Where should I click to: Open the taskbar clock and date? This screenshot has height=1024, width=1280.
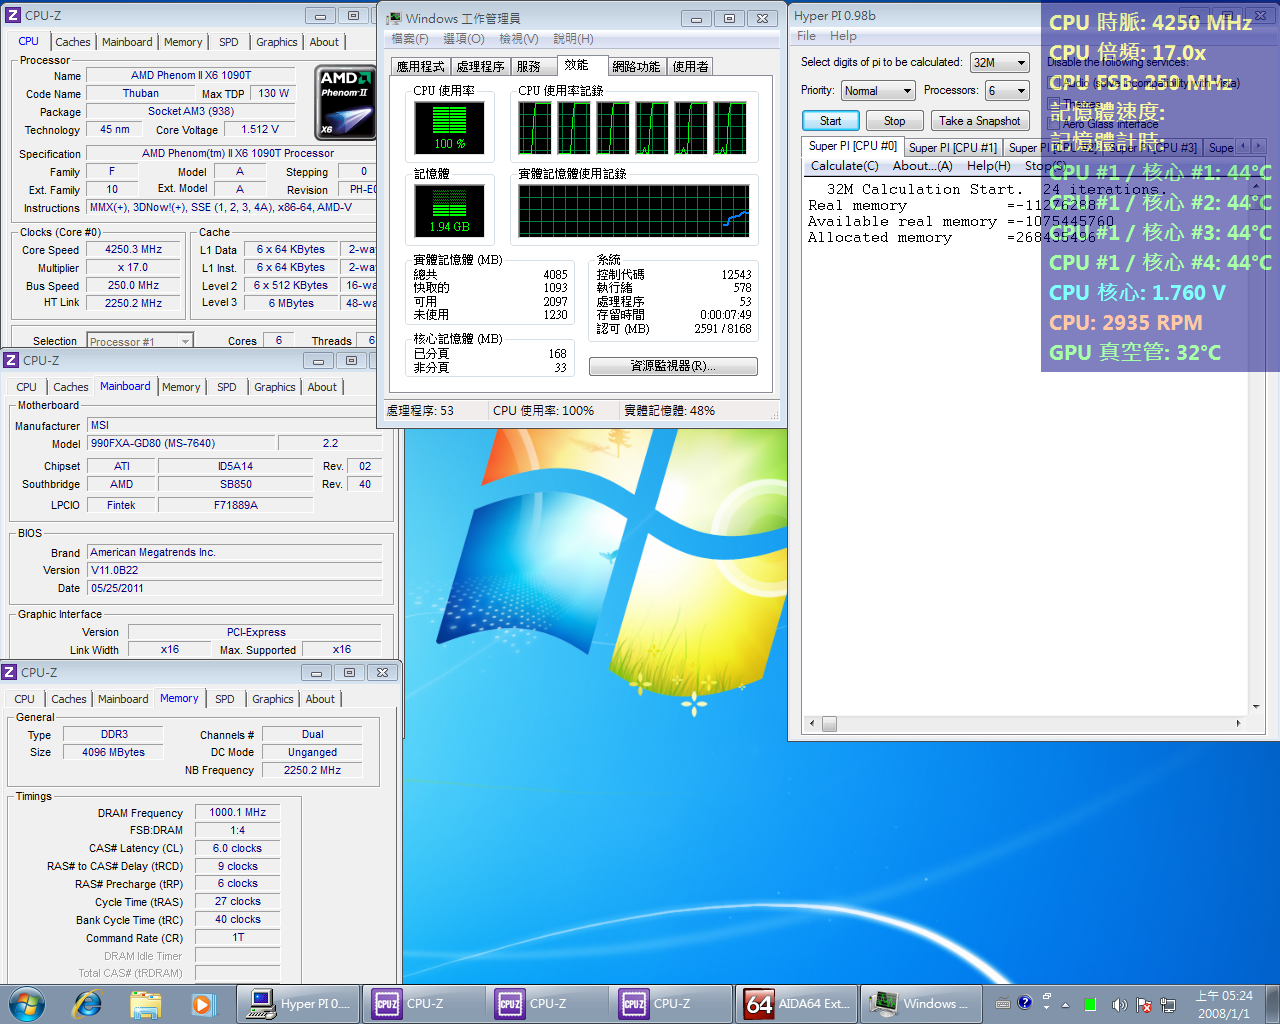point(1224,1004)
